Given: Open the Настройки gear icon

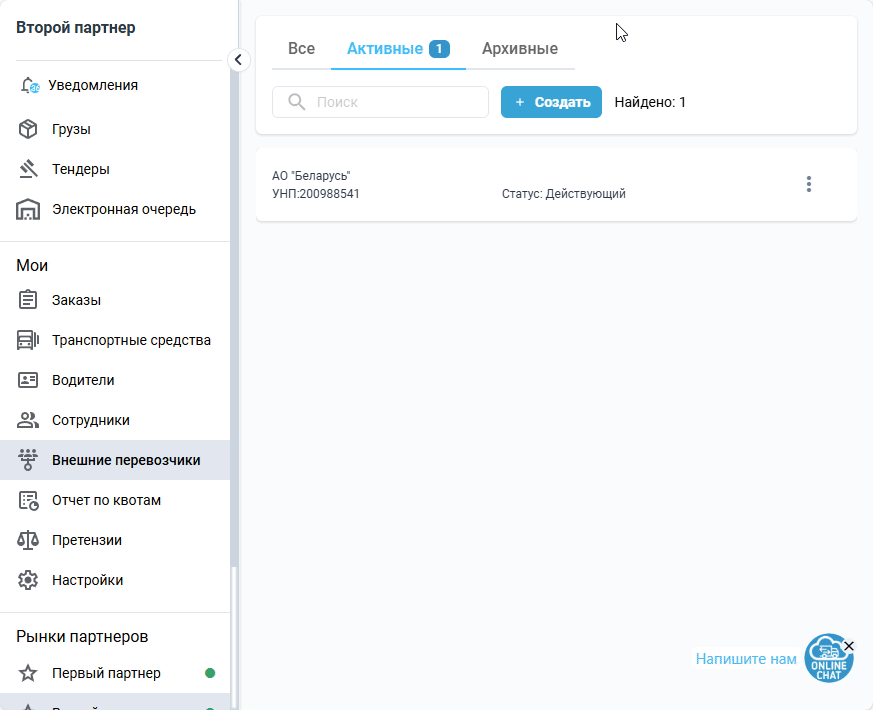Looking at the screenshot, I should pyautogui.click(x=30, y=579).
